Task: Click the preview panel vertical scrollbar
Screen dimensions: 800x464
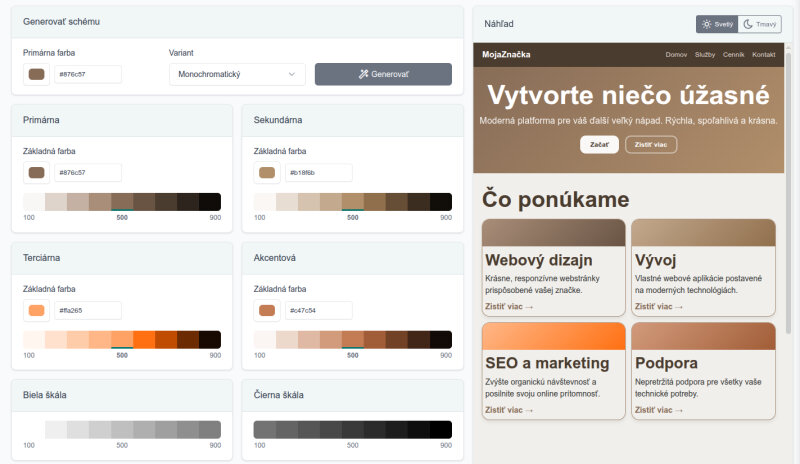Action: [x=789, y=191]
